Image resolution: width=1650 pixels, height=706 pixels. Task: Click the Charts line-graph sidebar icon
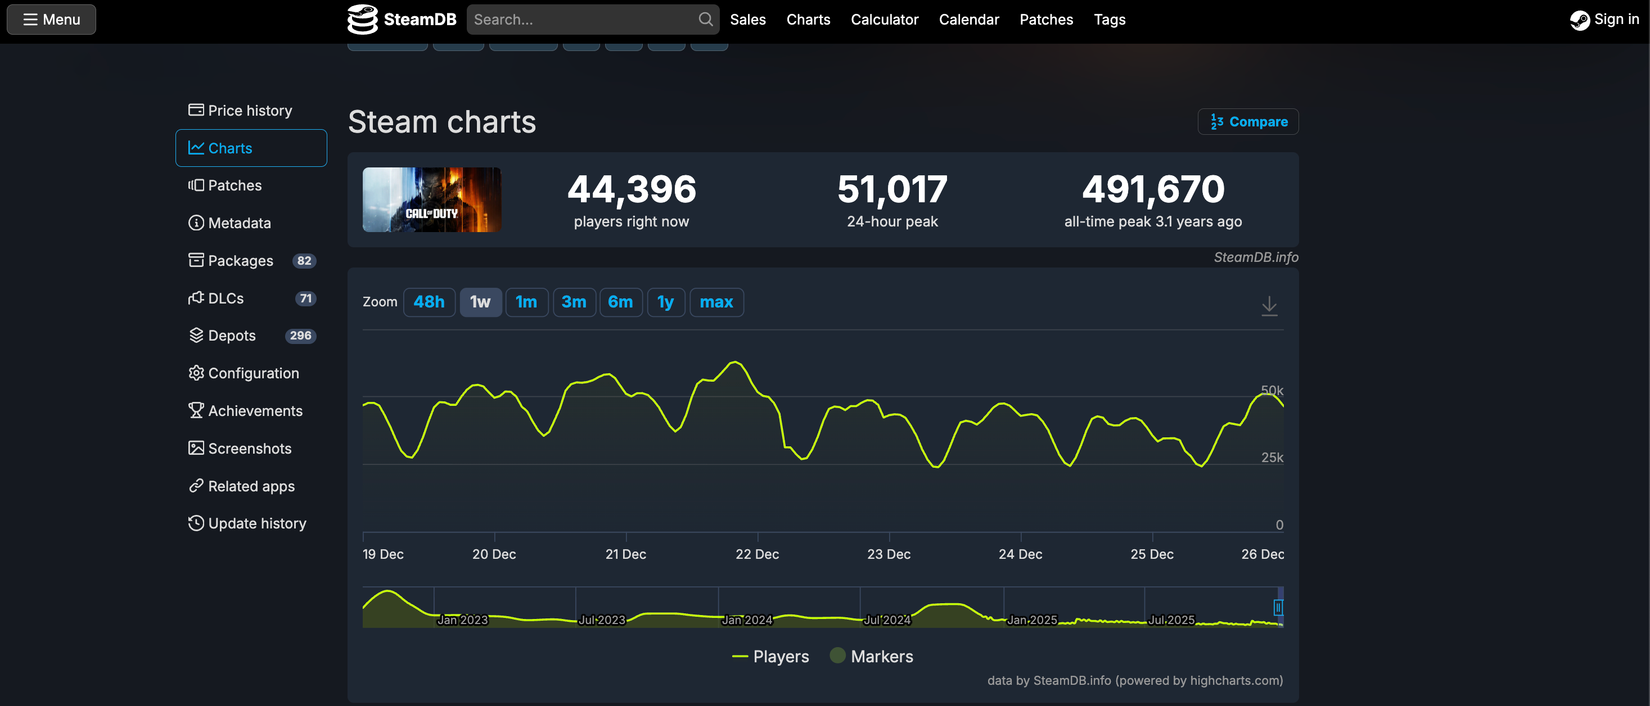tap(196, 148)
